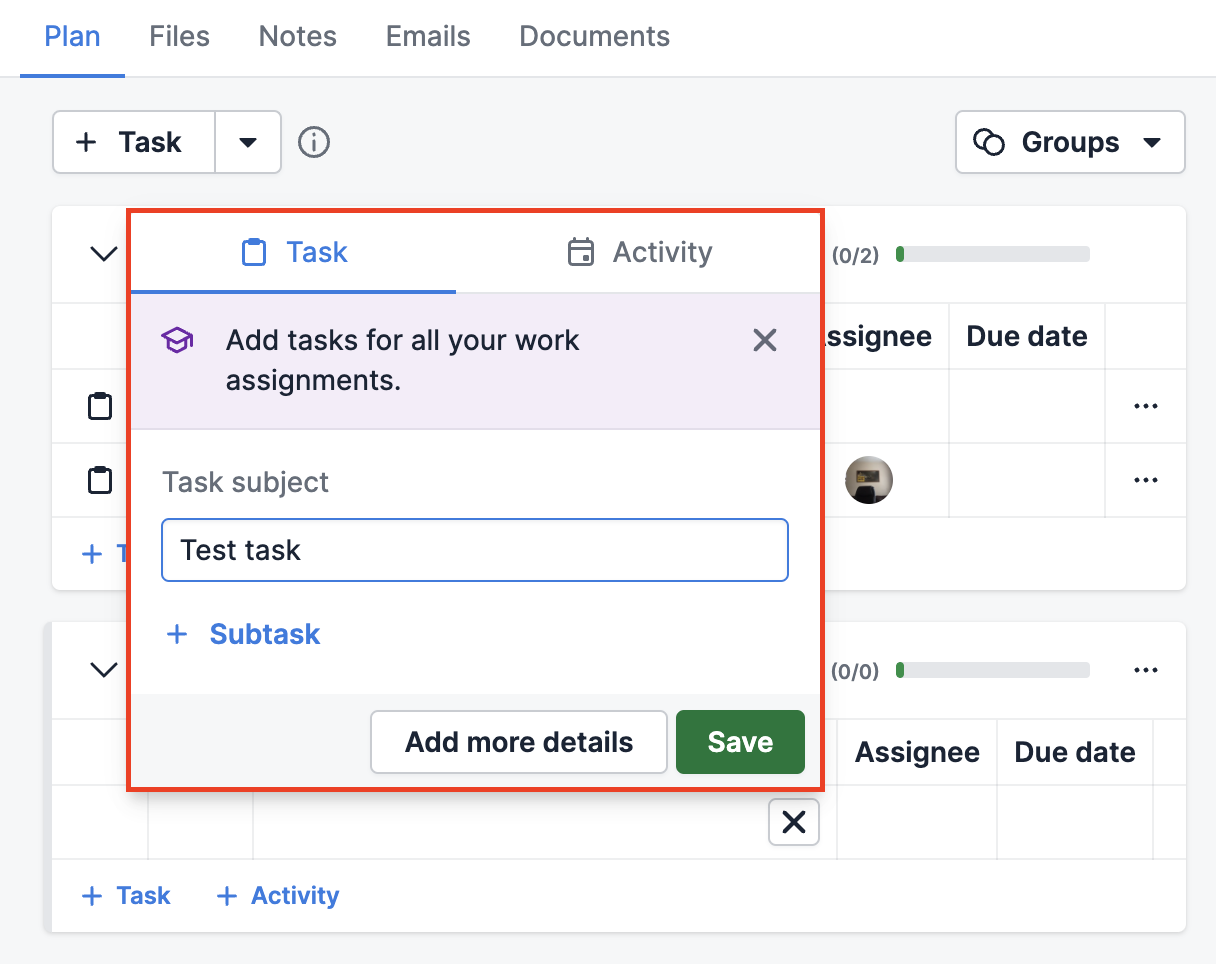Dismiss the add tasks tip
Viewport: 1216px width, 964px height.
(764, 340)
